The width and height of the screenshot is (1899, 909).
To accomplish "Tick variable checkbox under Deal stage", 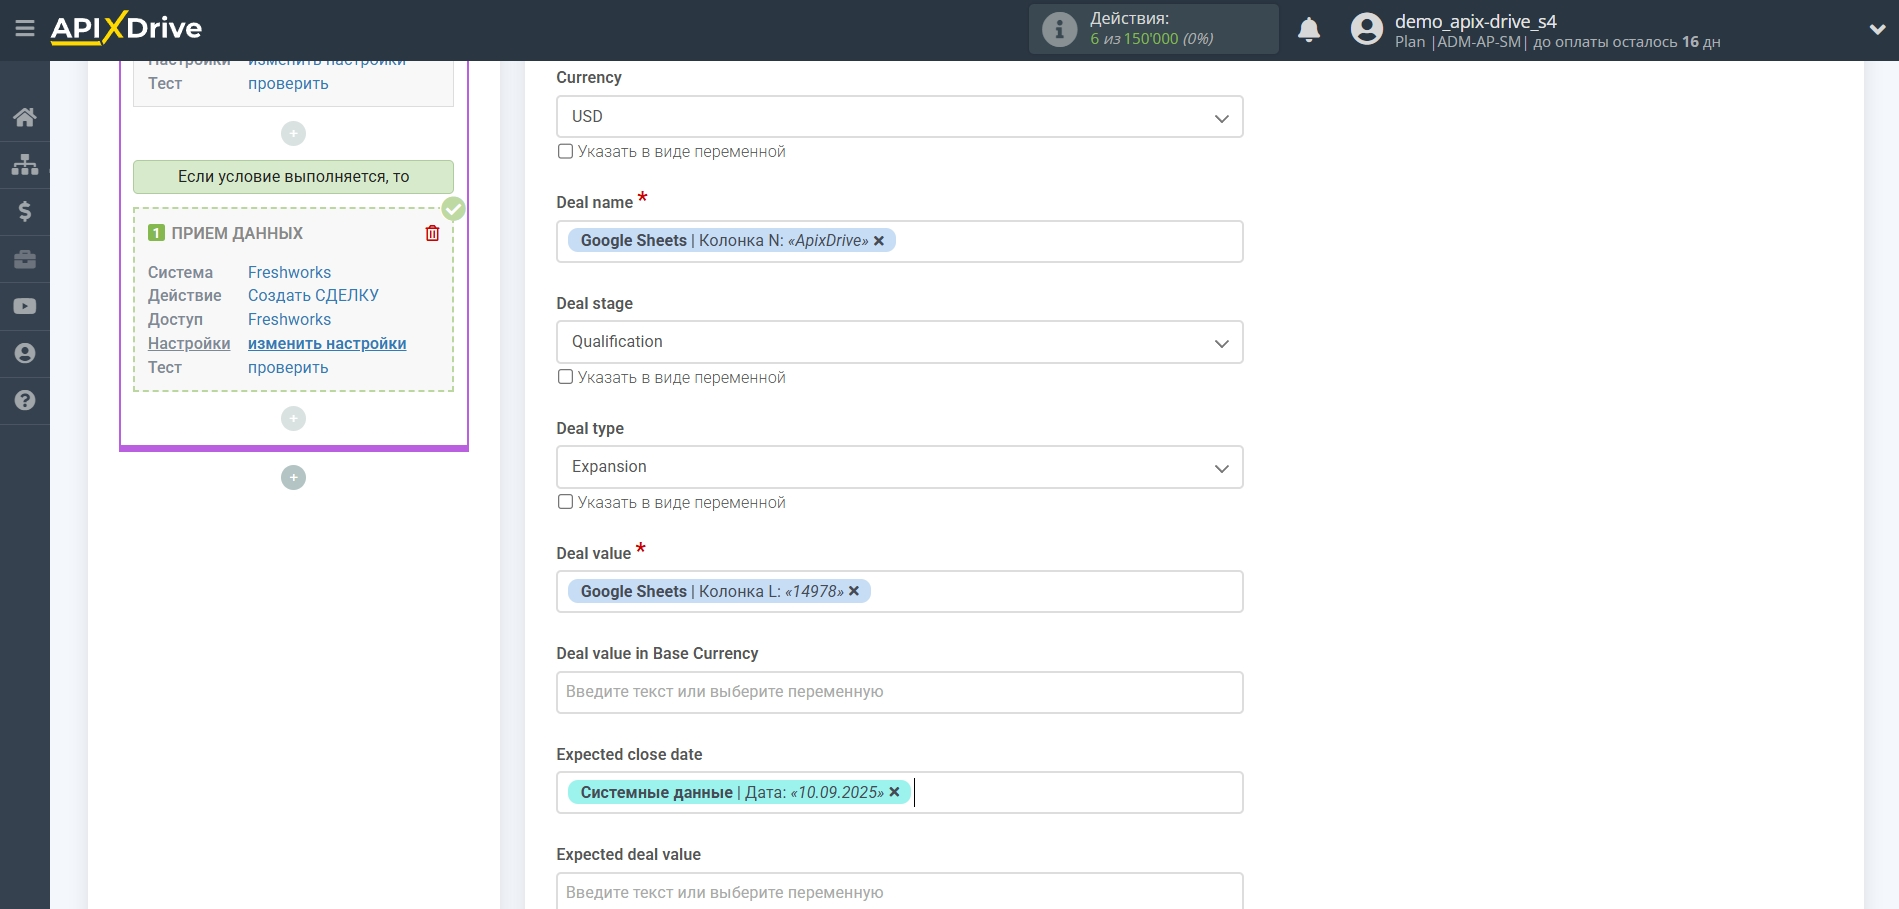I will point(565,377).
